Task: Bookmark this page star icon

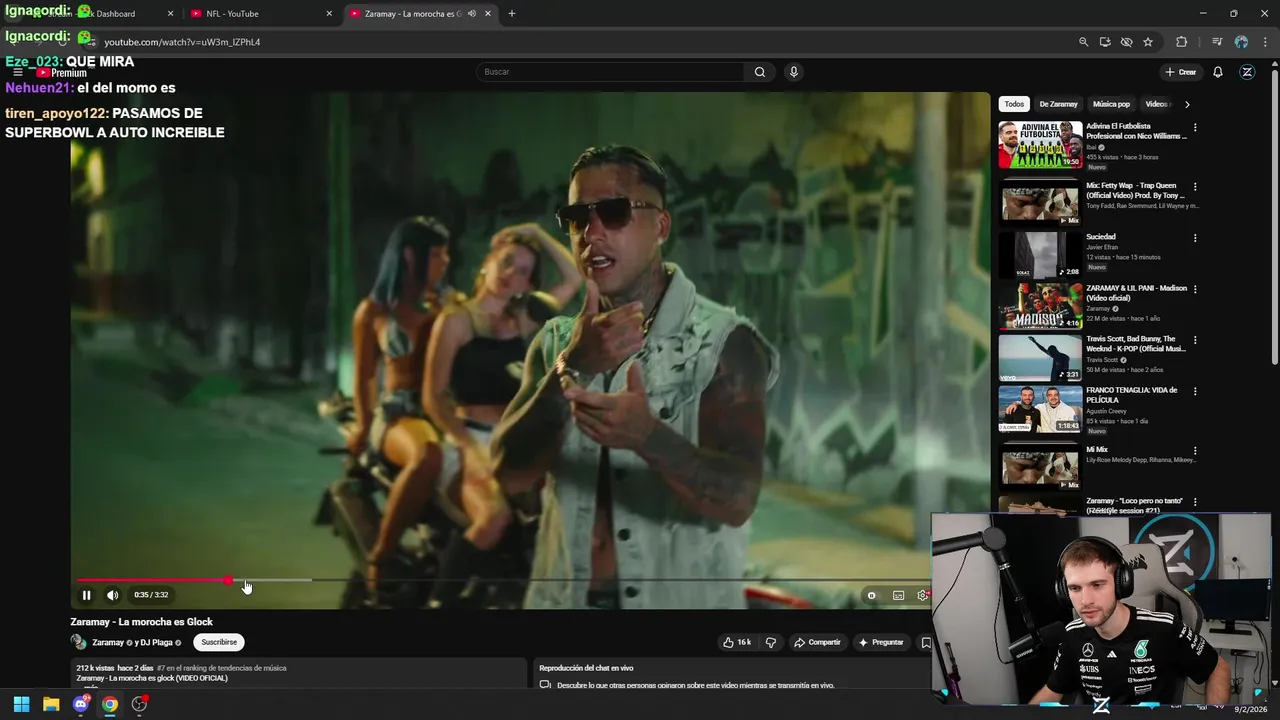Action: pyautogui.click(x=1148, y=42)
